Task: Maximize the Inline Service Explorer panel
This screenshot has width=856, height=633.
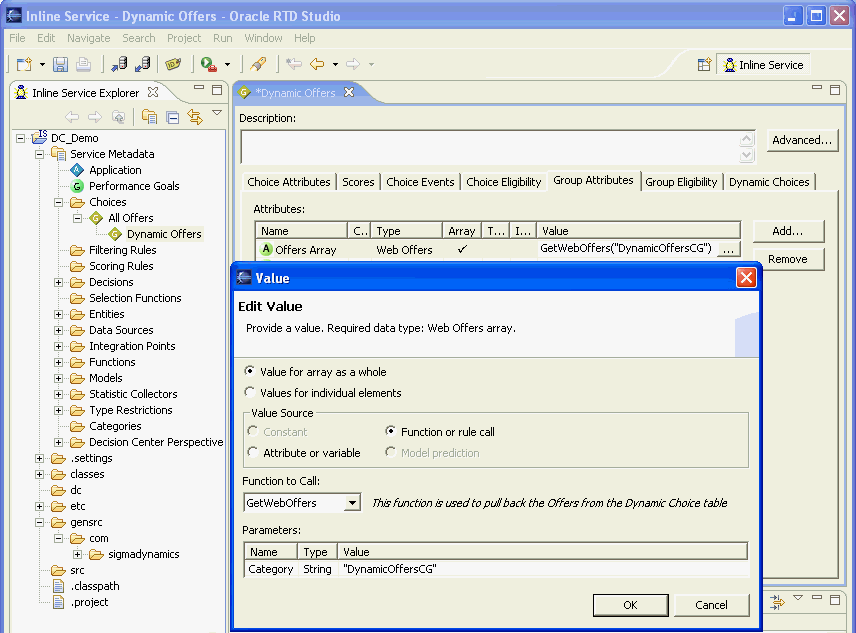Action: click(217, 89)
